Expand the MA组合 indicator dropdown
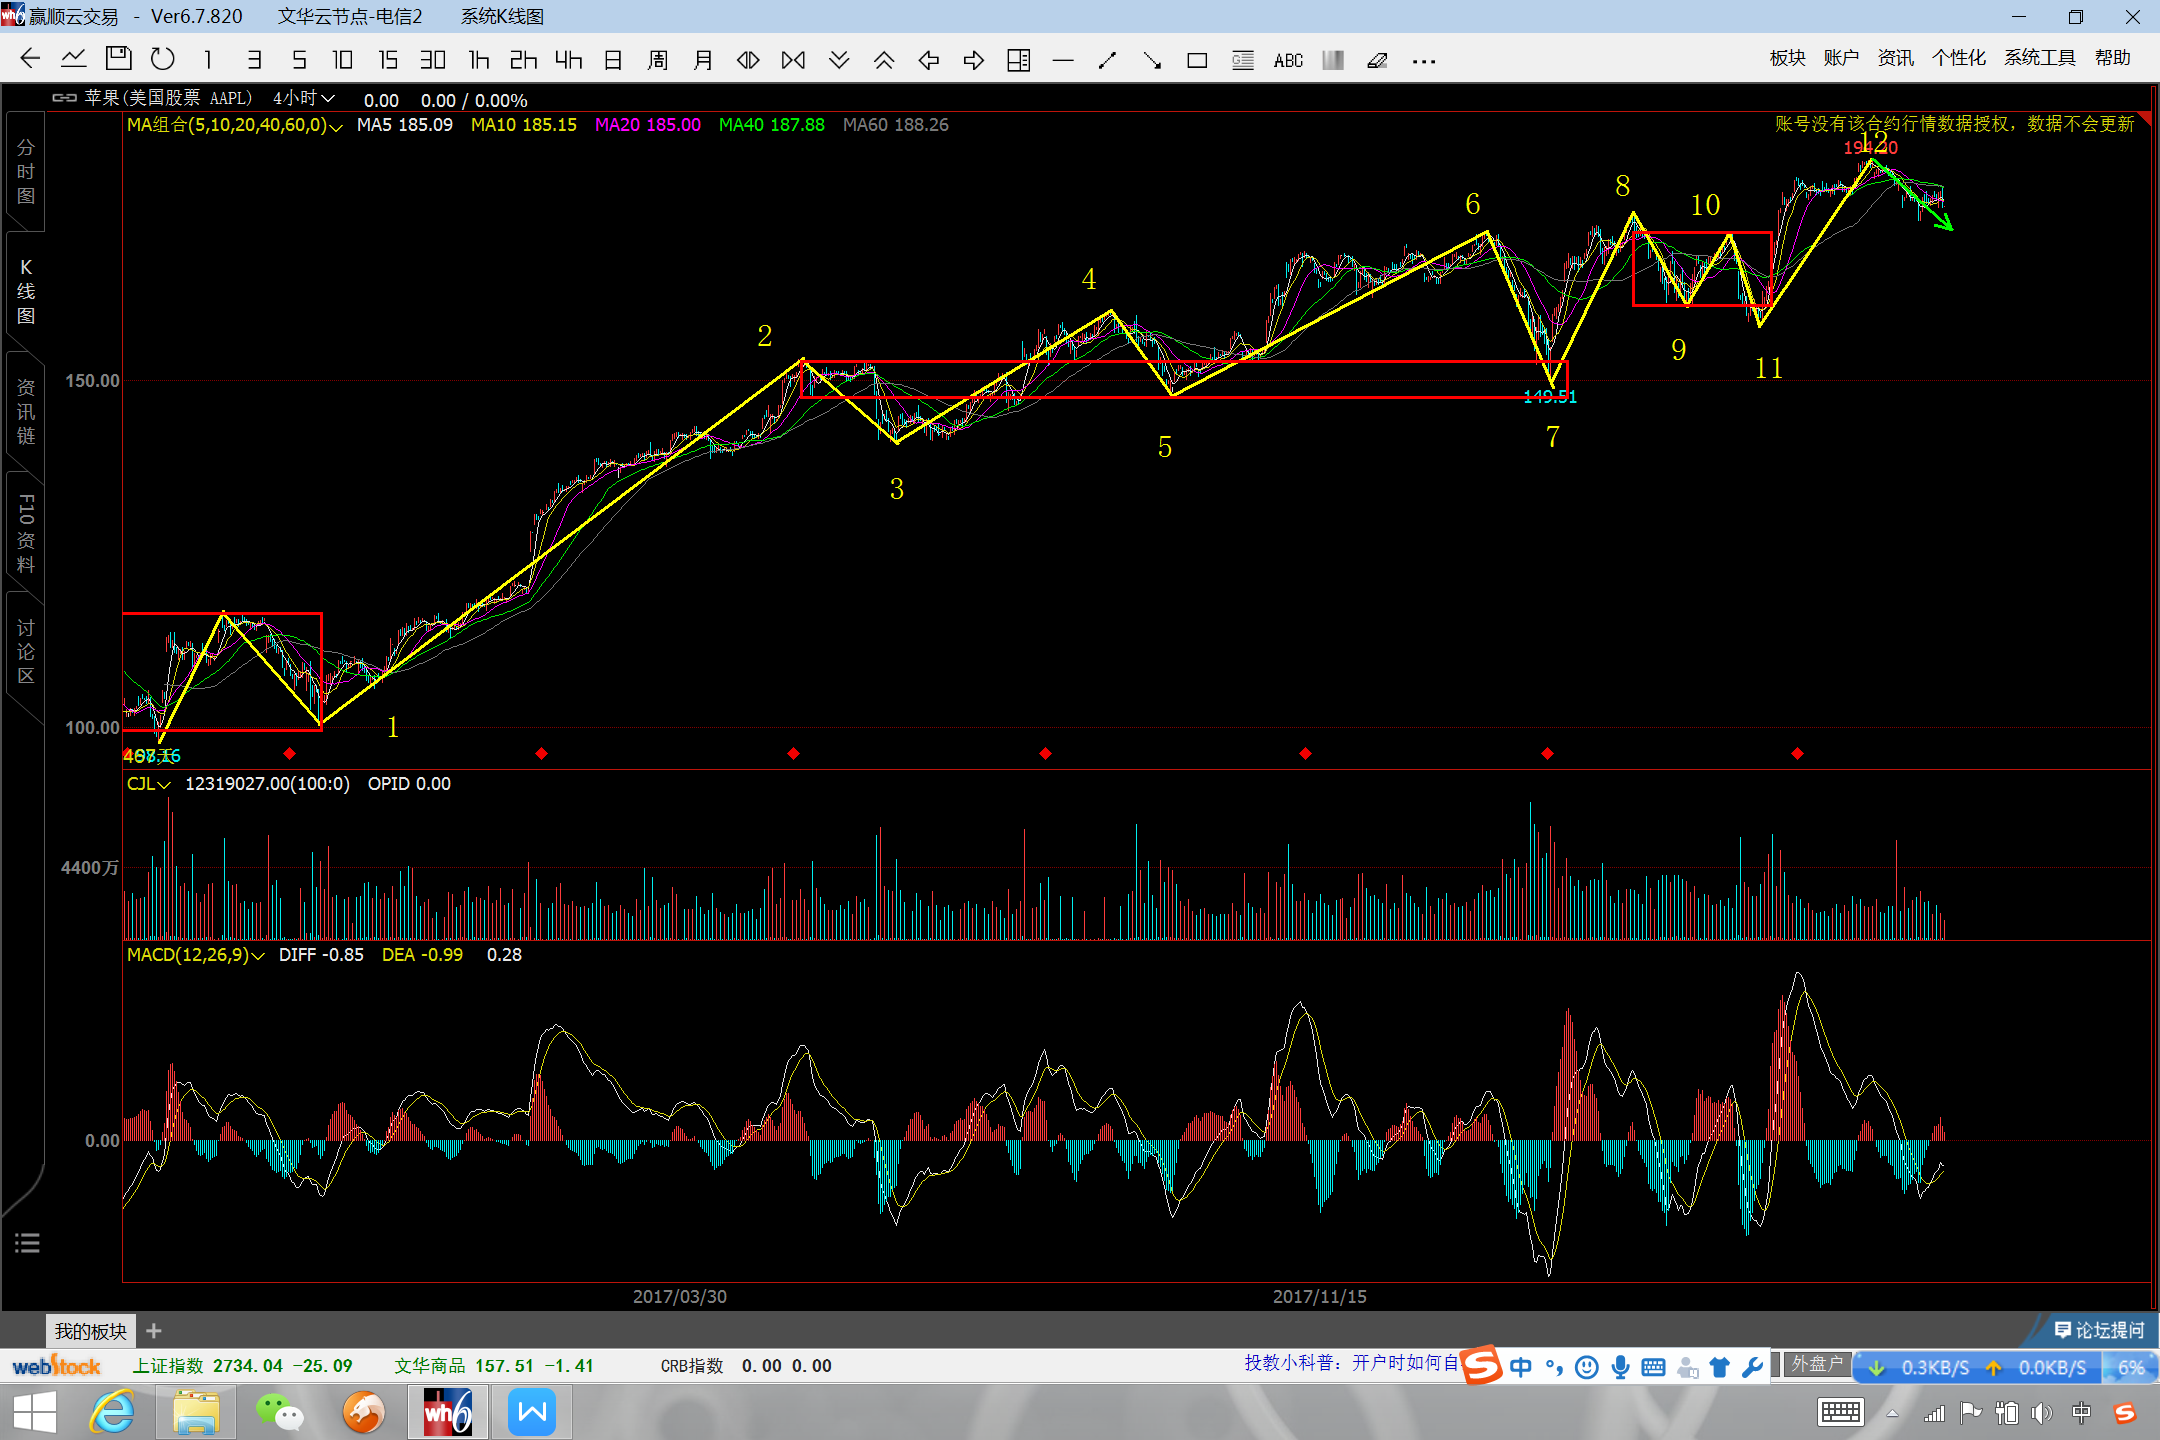Image resolution: width=2160 pixels, height=1440 pixels. point(336,126)
